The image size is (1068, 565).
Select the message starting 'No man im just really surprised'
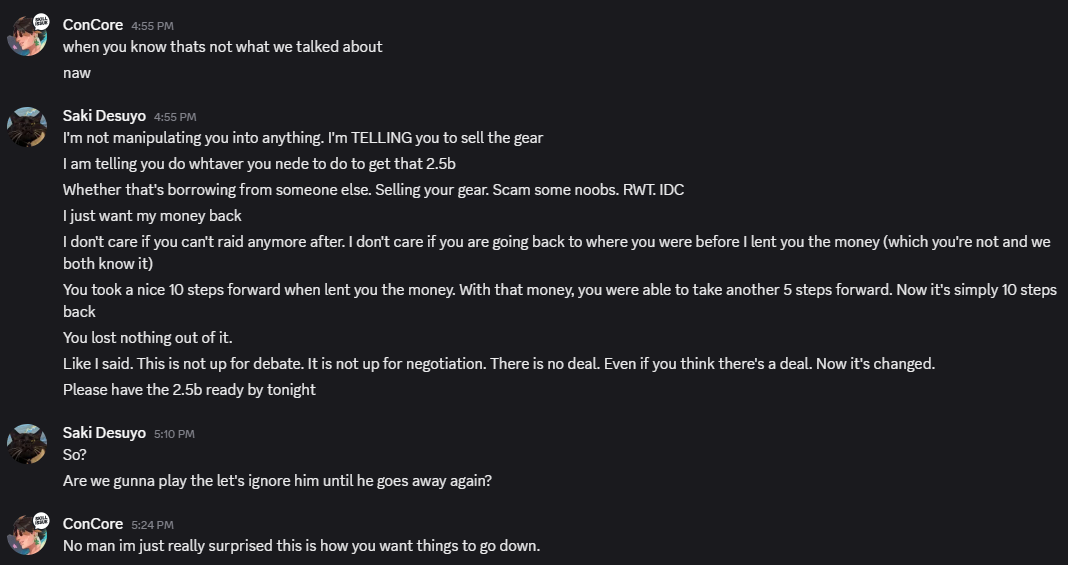coord(301,546)
